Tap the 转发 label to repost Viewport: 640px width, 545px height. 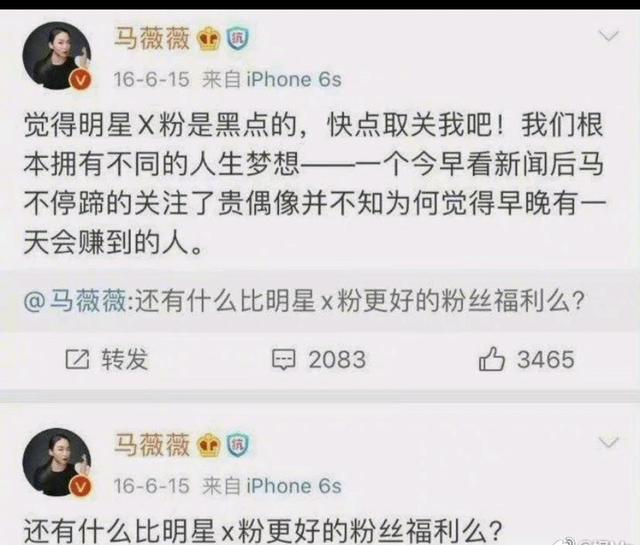[x=125, y=360]
